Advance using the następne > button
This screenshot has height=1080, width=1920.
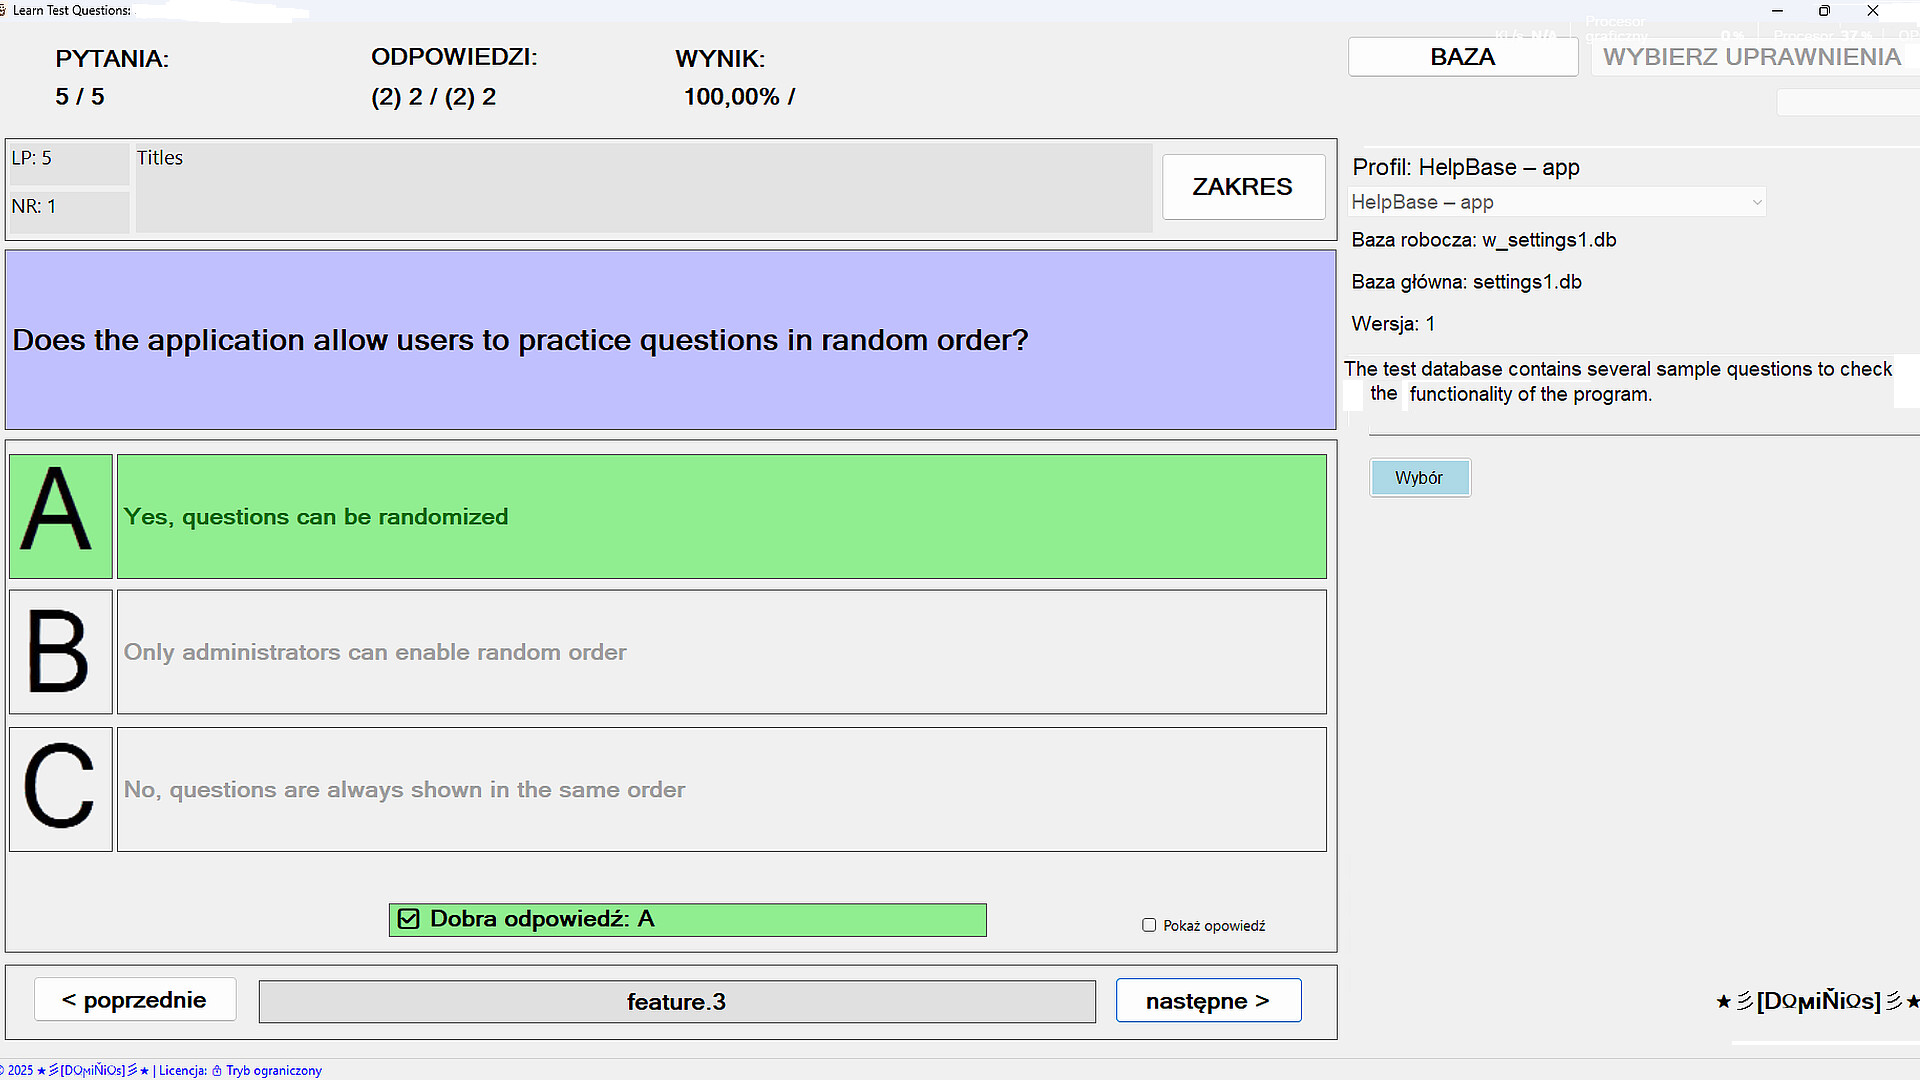pyautogui.click(x=1208, y=999)
